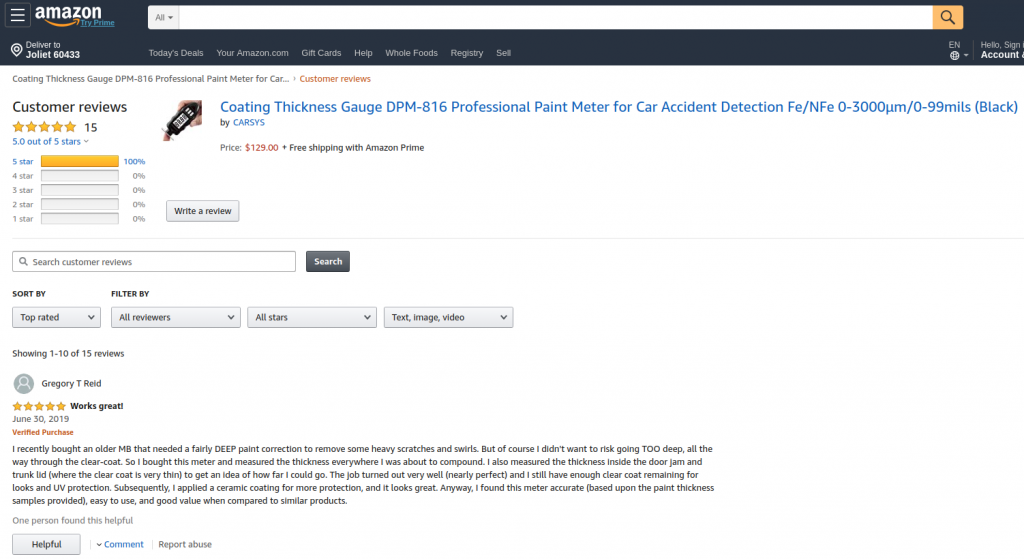The height and width of the screenshot is (559, 1024).
Task: Click the One person found this helpful text
Action: tap(72, 520)
